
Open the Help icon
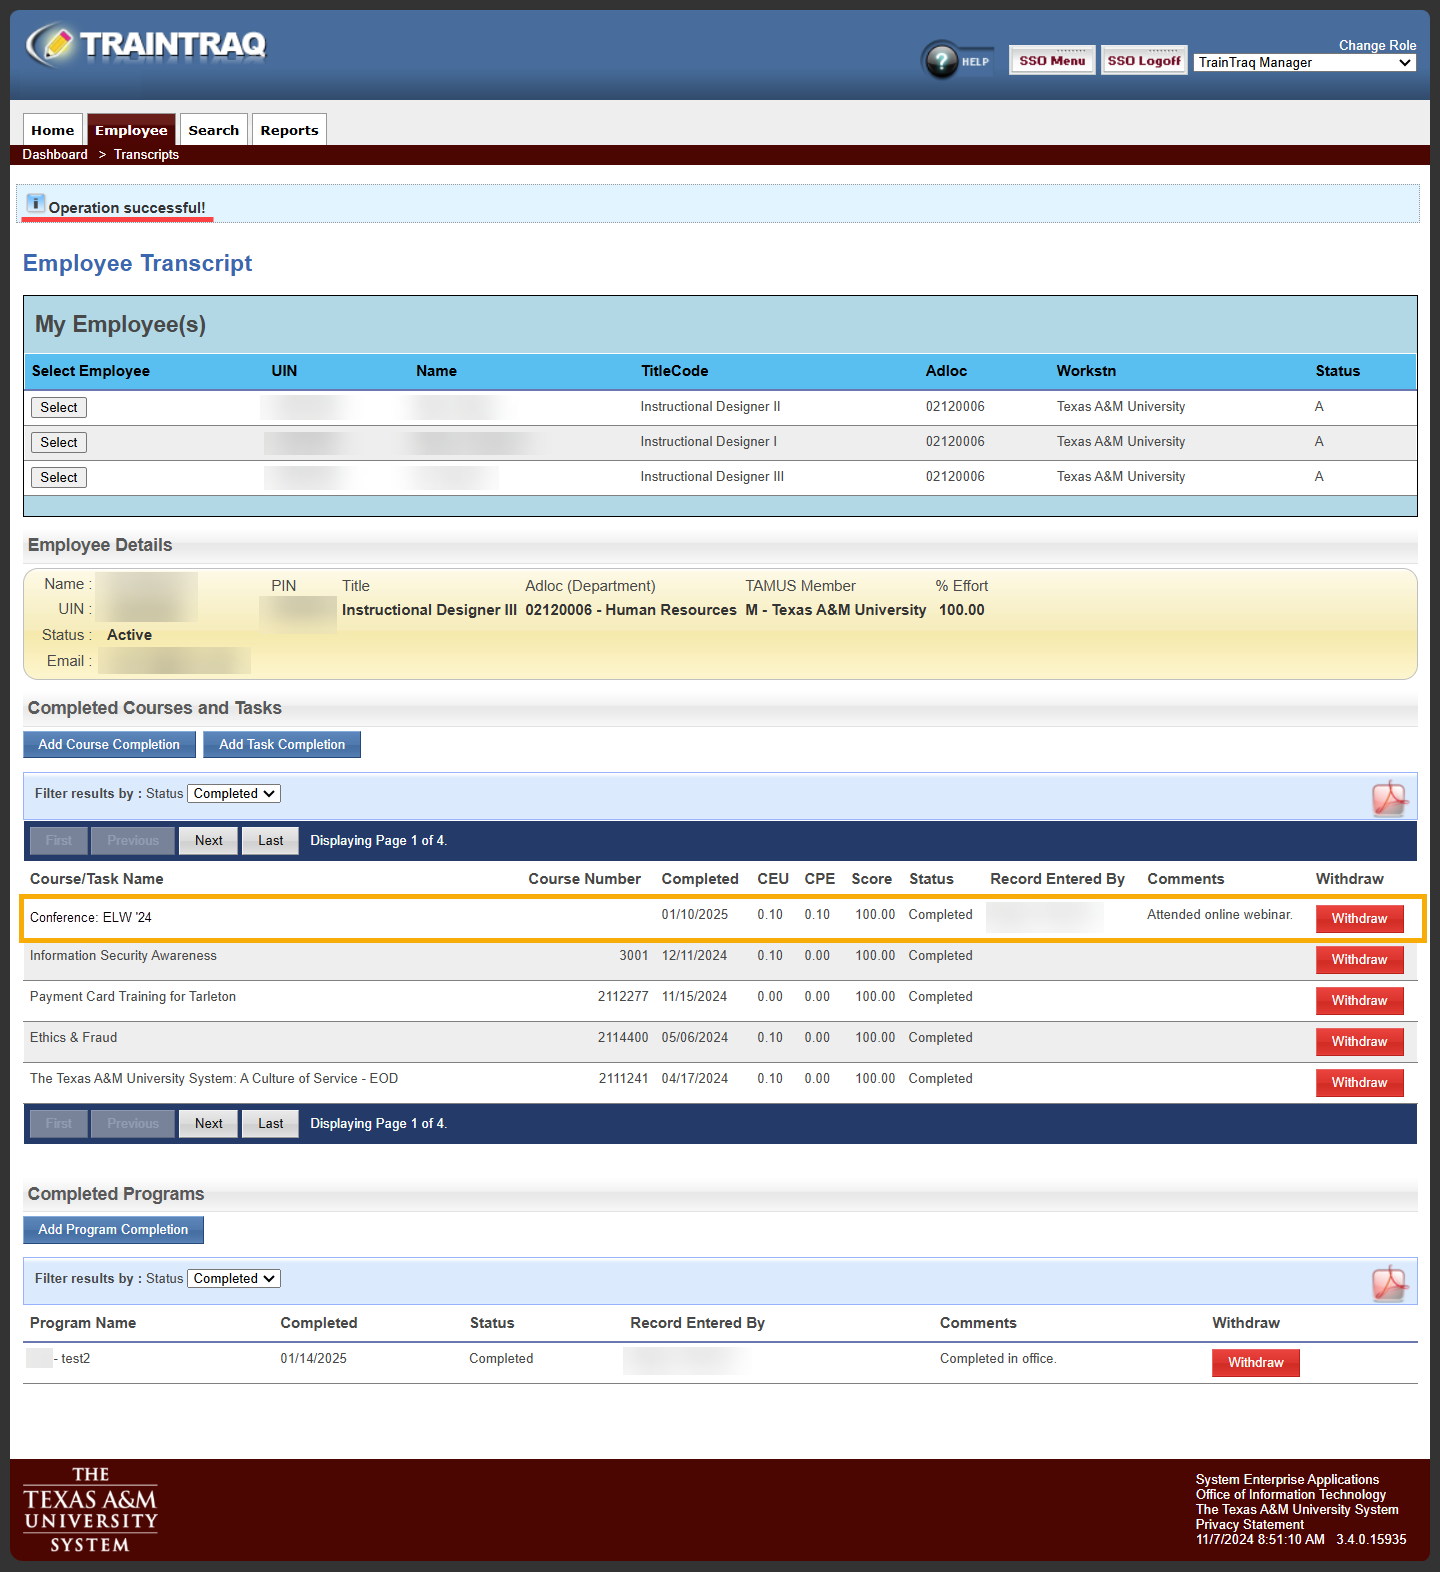pyautogui.click(x=941, y=61)
